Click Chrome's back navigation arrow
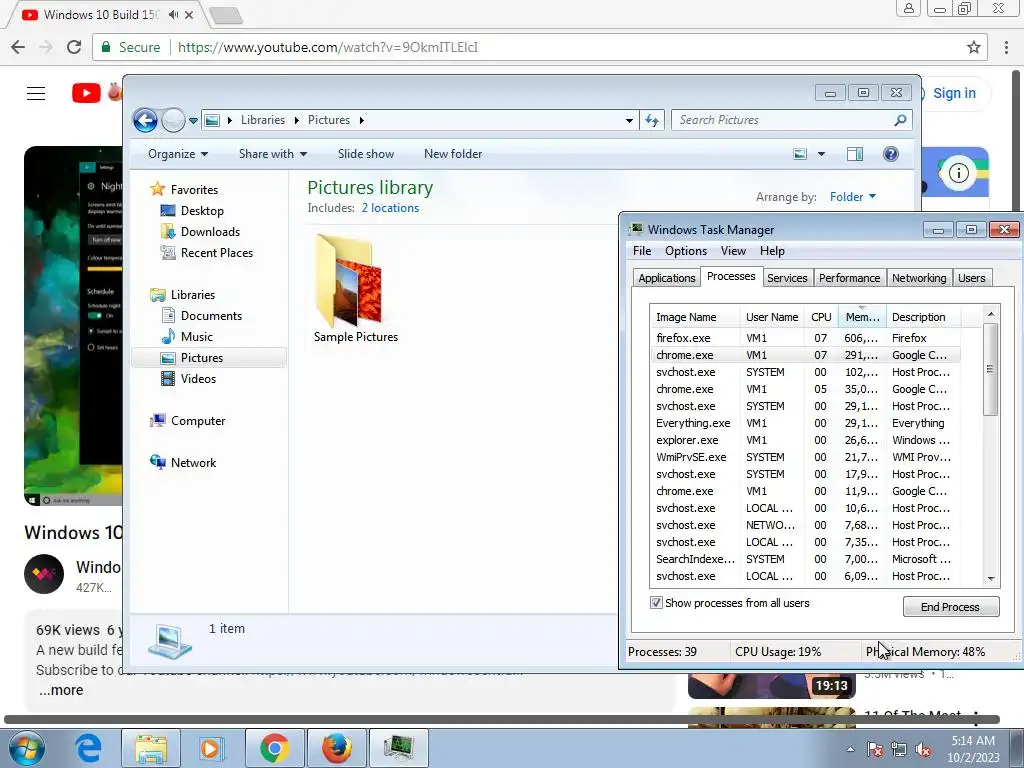 coord(18,47)
